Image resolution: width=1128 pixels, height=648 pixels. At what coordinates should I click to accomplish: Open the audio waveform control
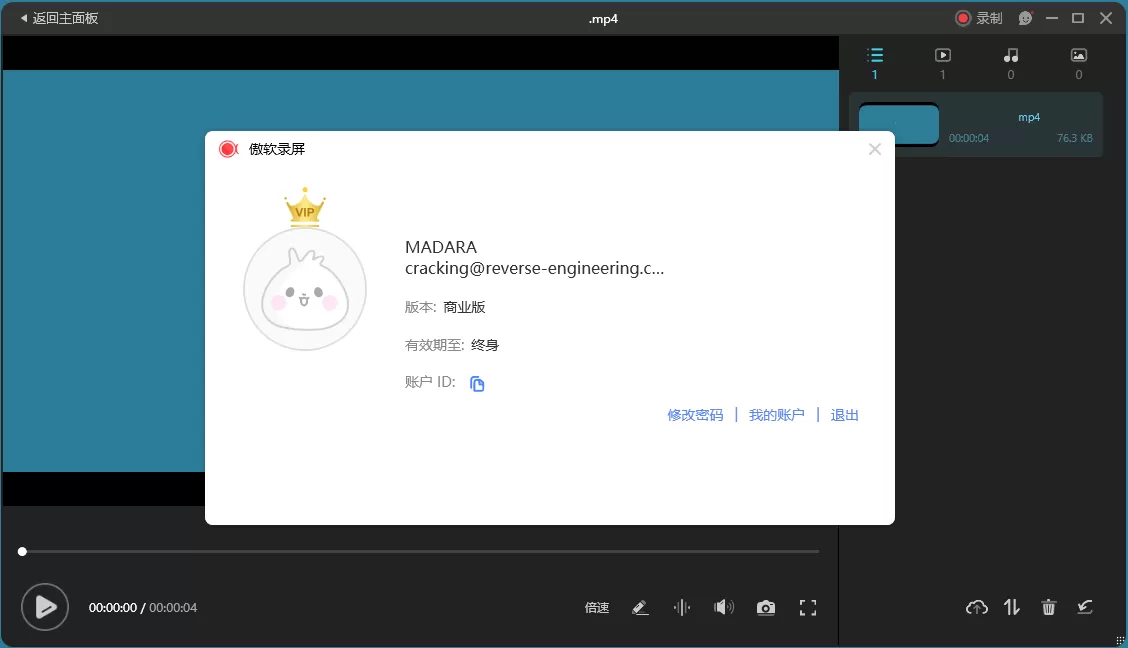(682, 607)
